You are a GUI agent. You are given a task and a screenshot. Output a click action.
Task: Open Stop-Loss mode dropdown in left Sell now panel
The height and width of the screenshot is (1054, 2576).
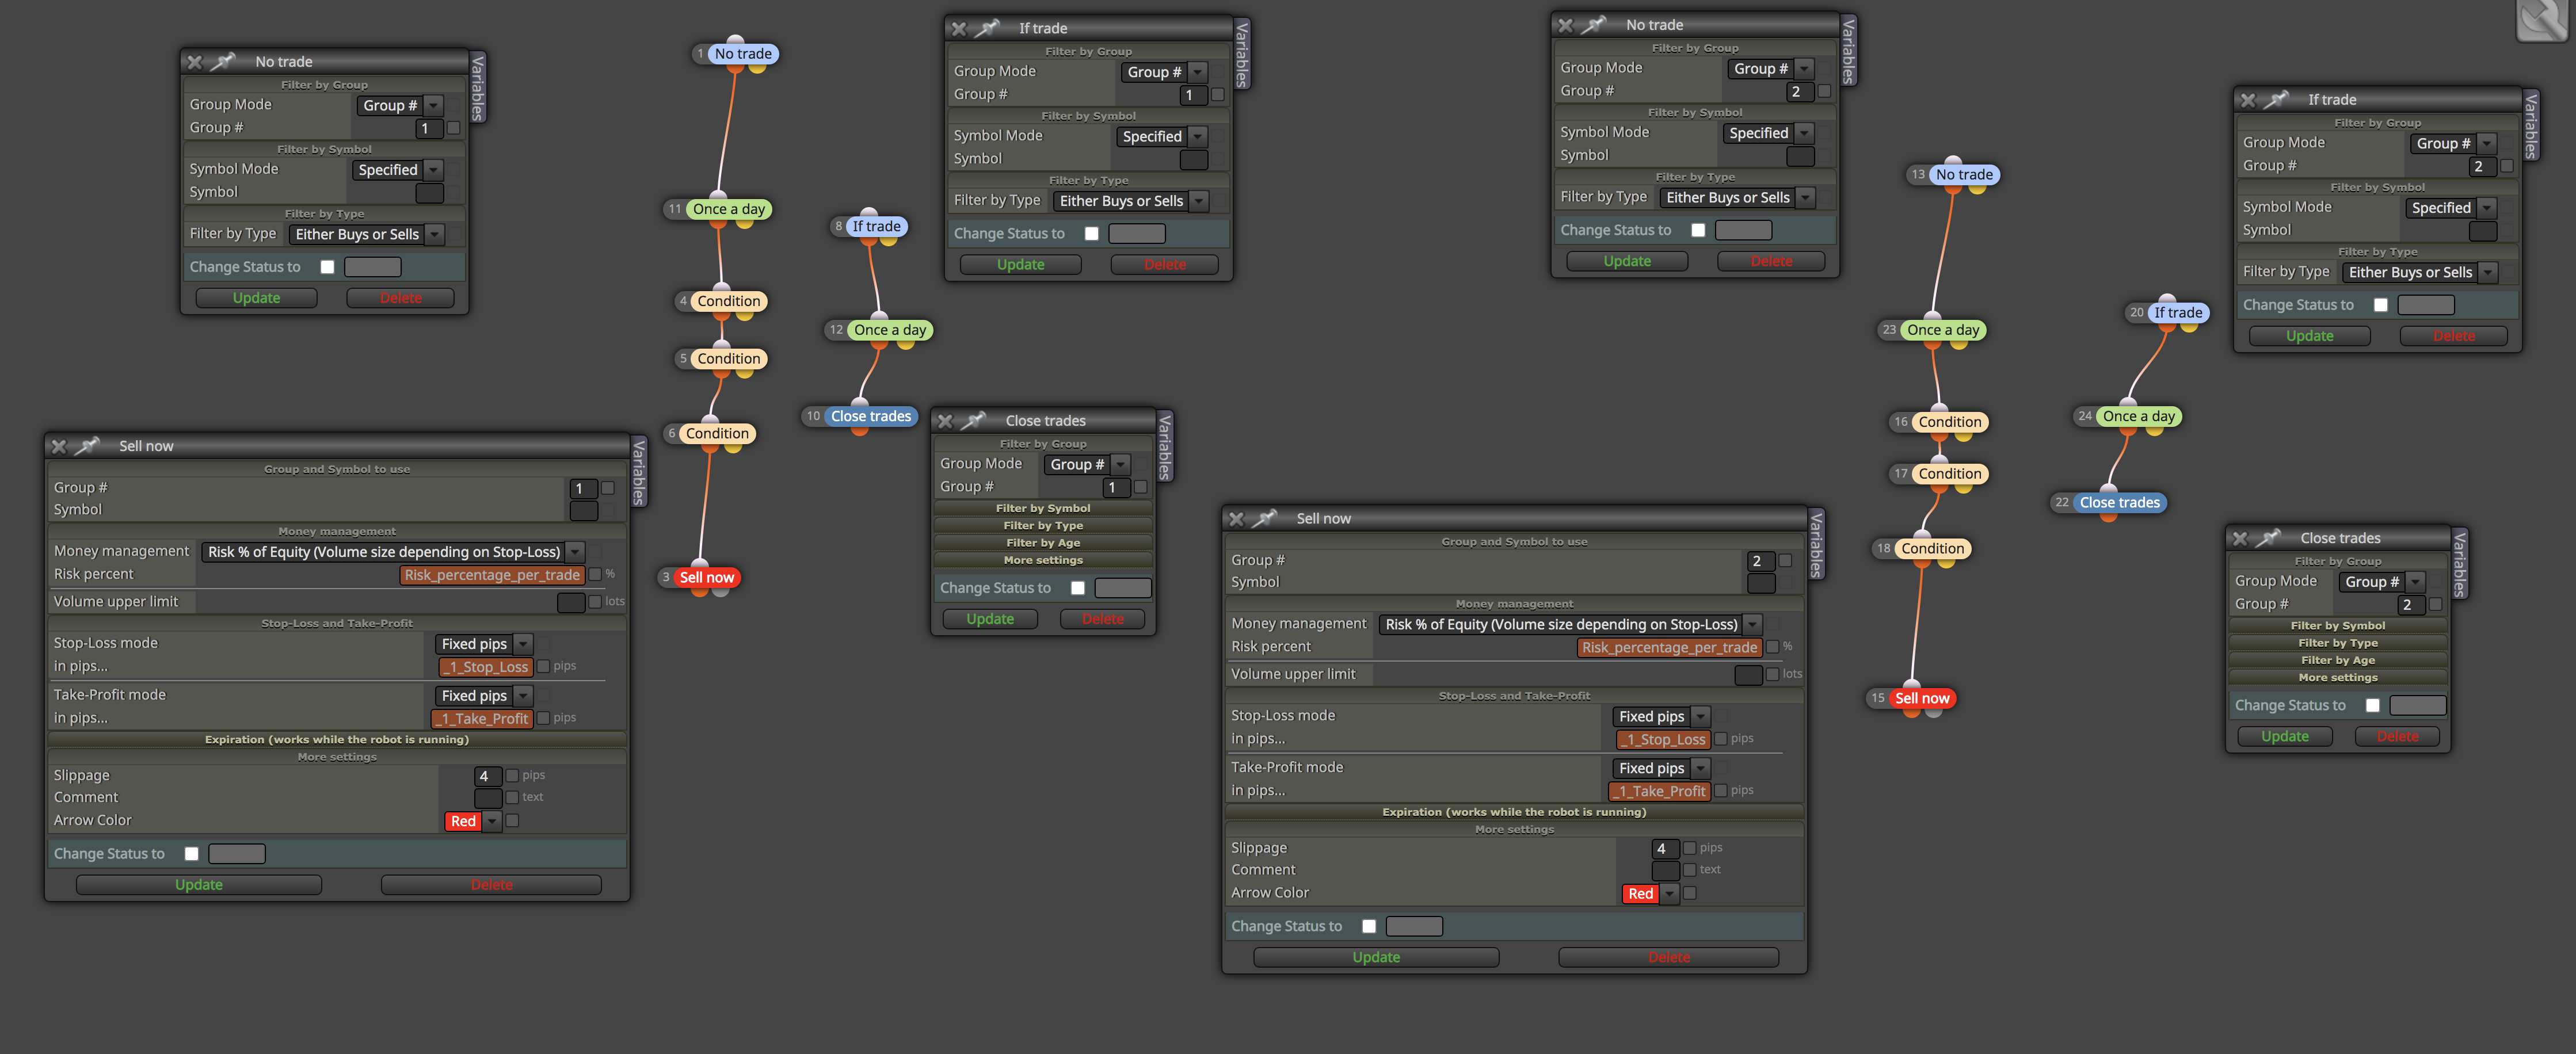[x=483, y=645]
